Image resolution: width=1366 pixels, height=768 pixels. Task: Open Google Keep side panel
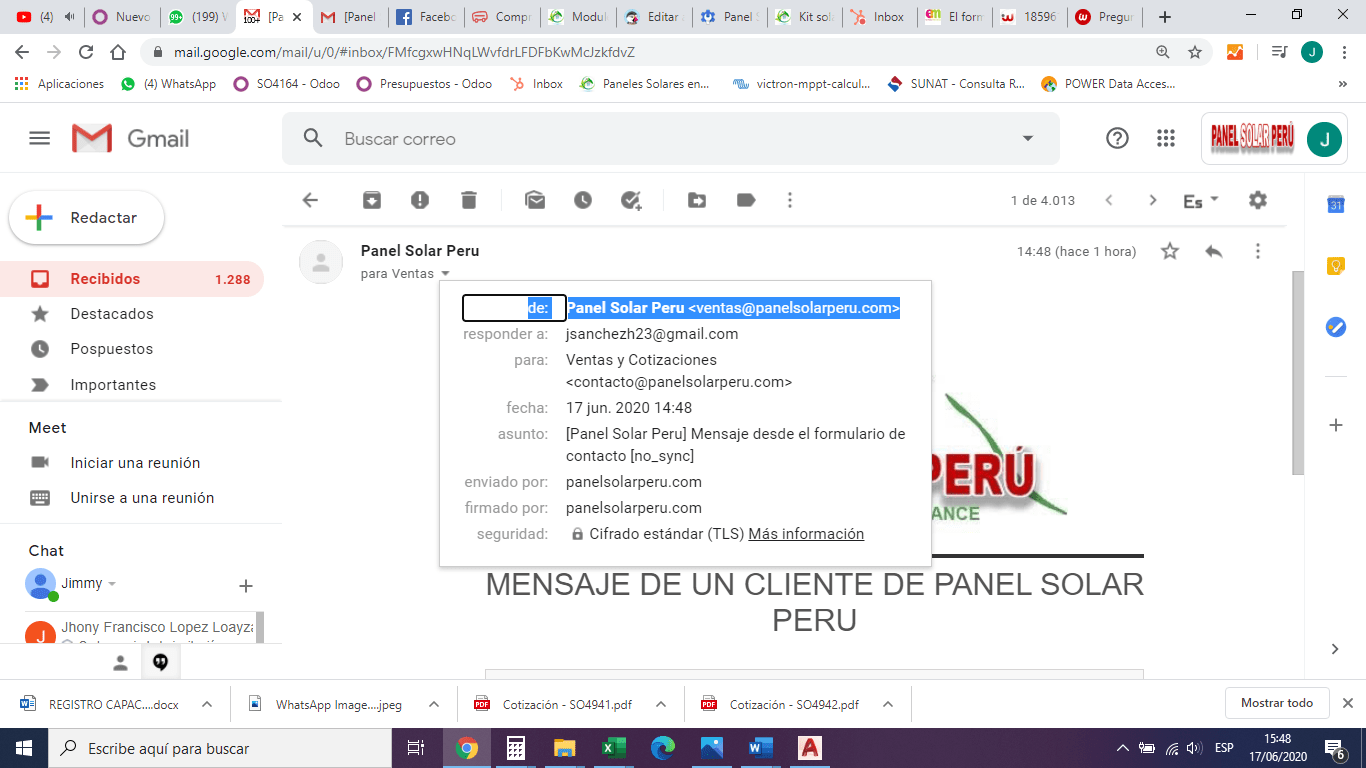pos(1335,266)
